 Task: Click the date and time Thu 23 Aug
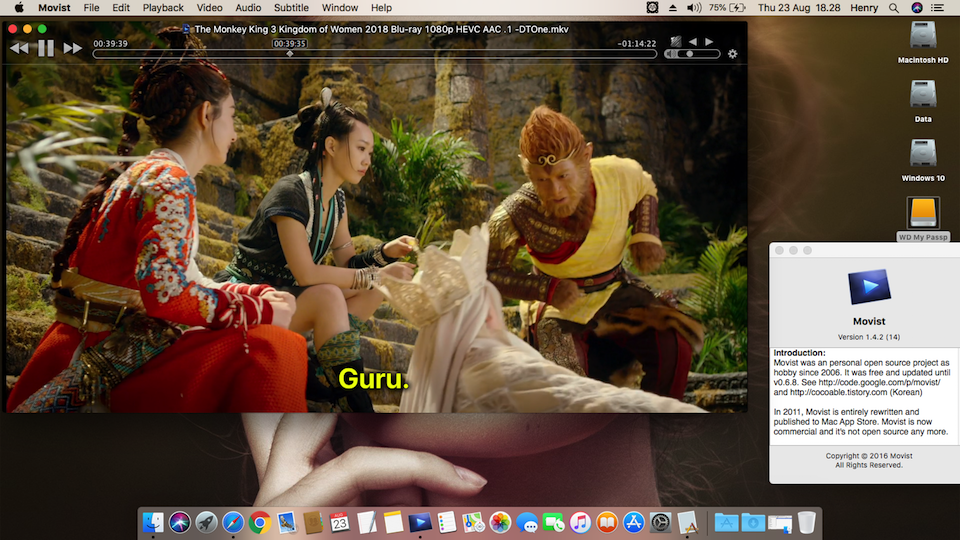point(799,8)
